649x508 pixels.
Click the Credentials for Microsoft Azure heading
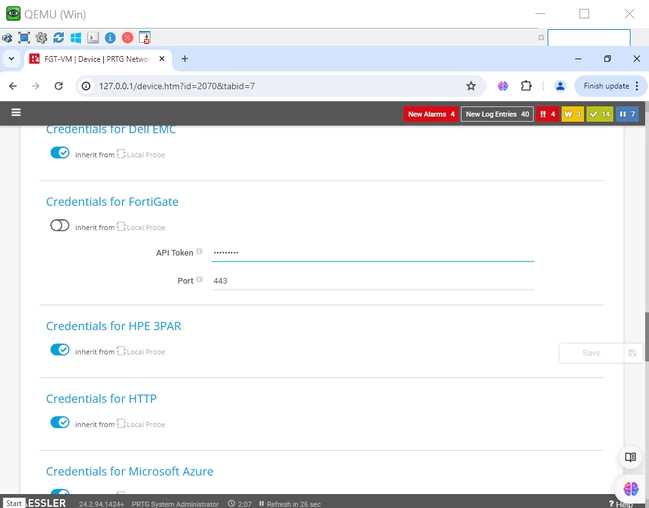pos(130,471)
